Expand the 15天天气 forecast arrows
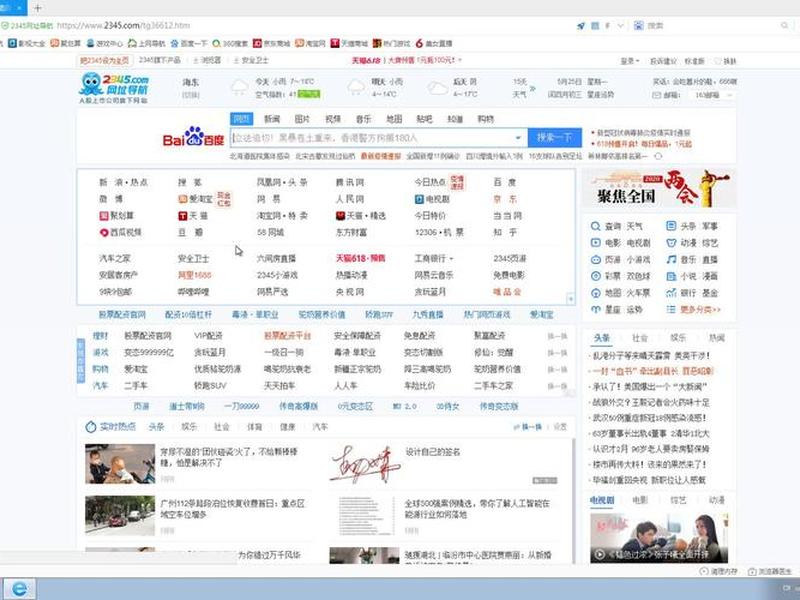 pos(533,88)
